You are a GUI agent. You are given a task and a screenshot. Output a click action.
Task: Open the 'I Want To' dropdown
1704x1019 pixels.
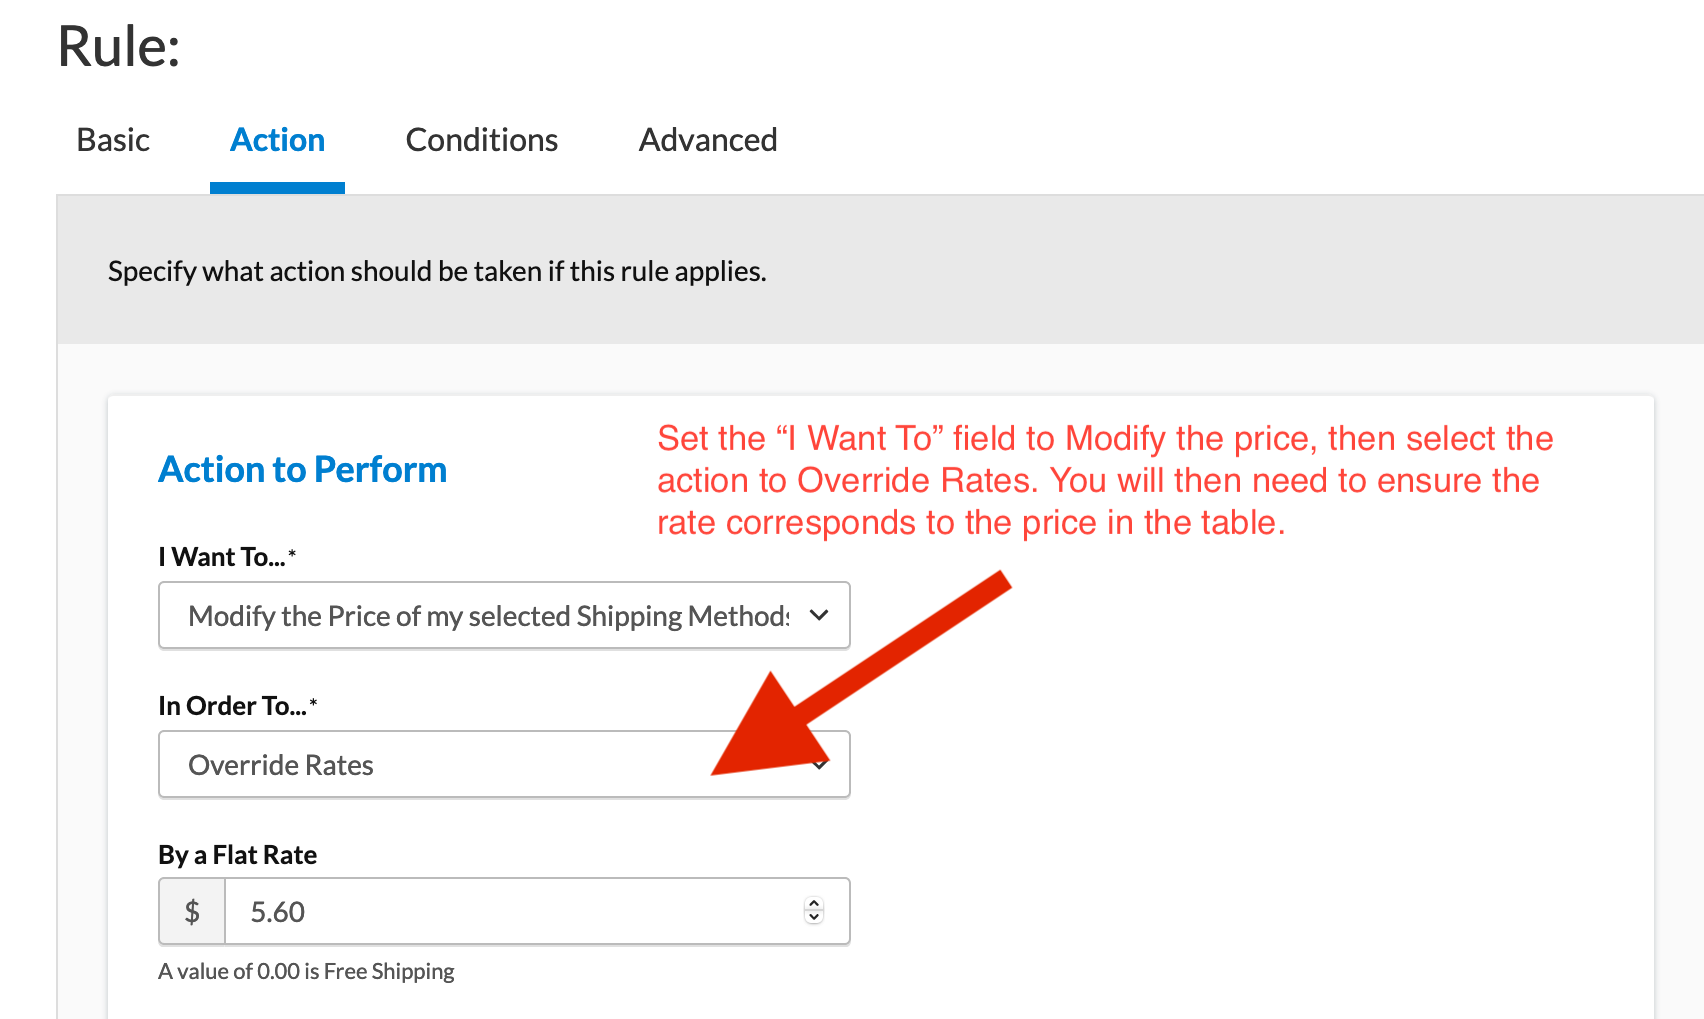tap(504, 616)
